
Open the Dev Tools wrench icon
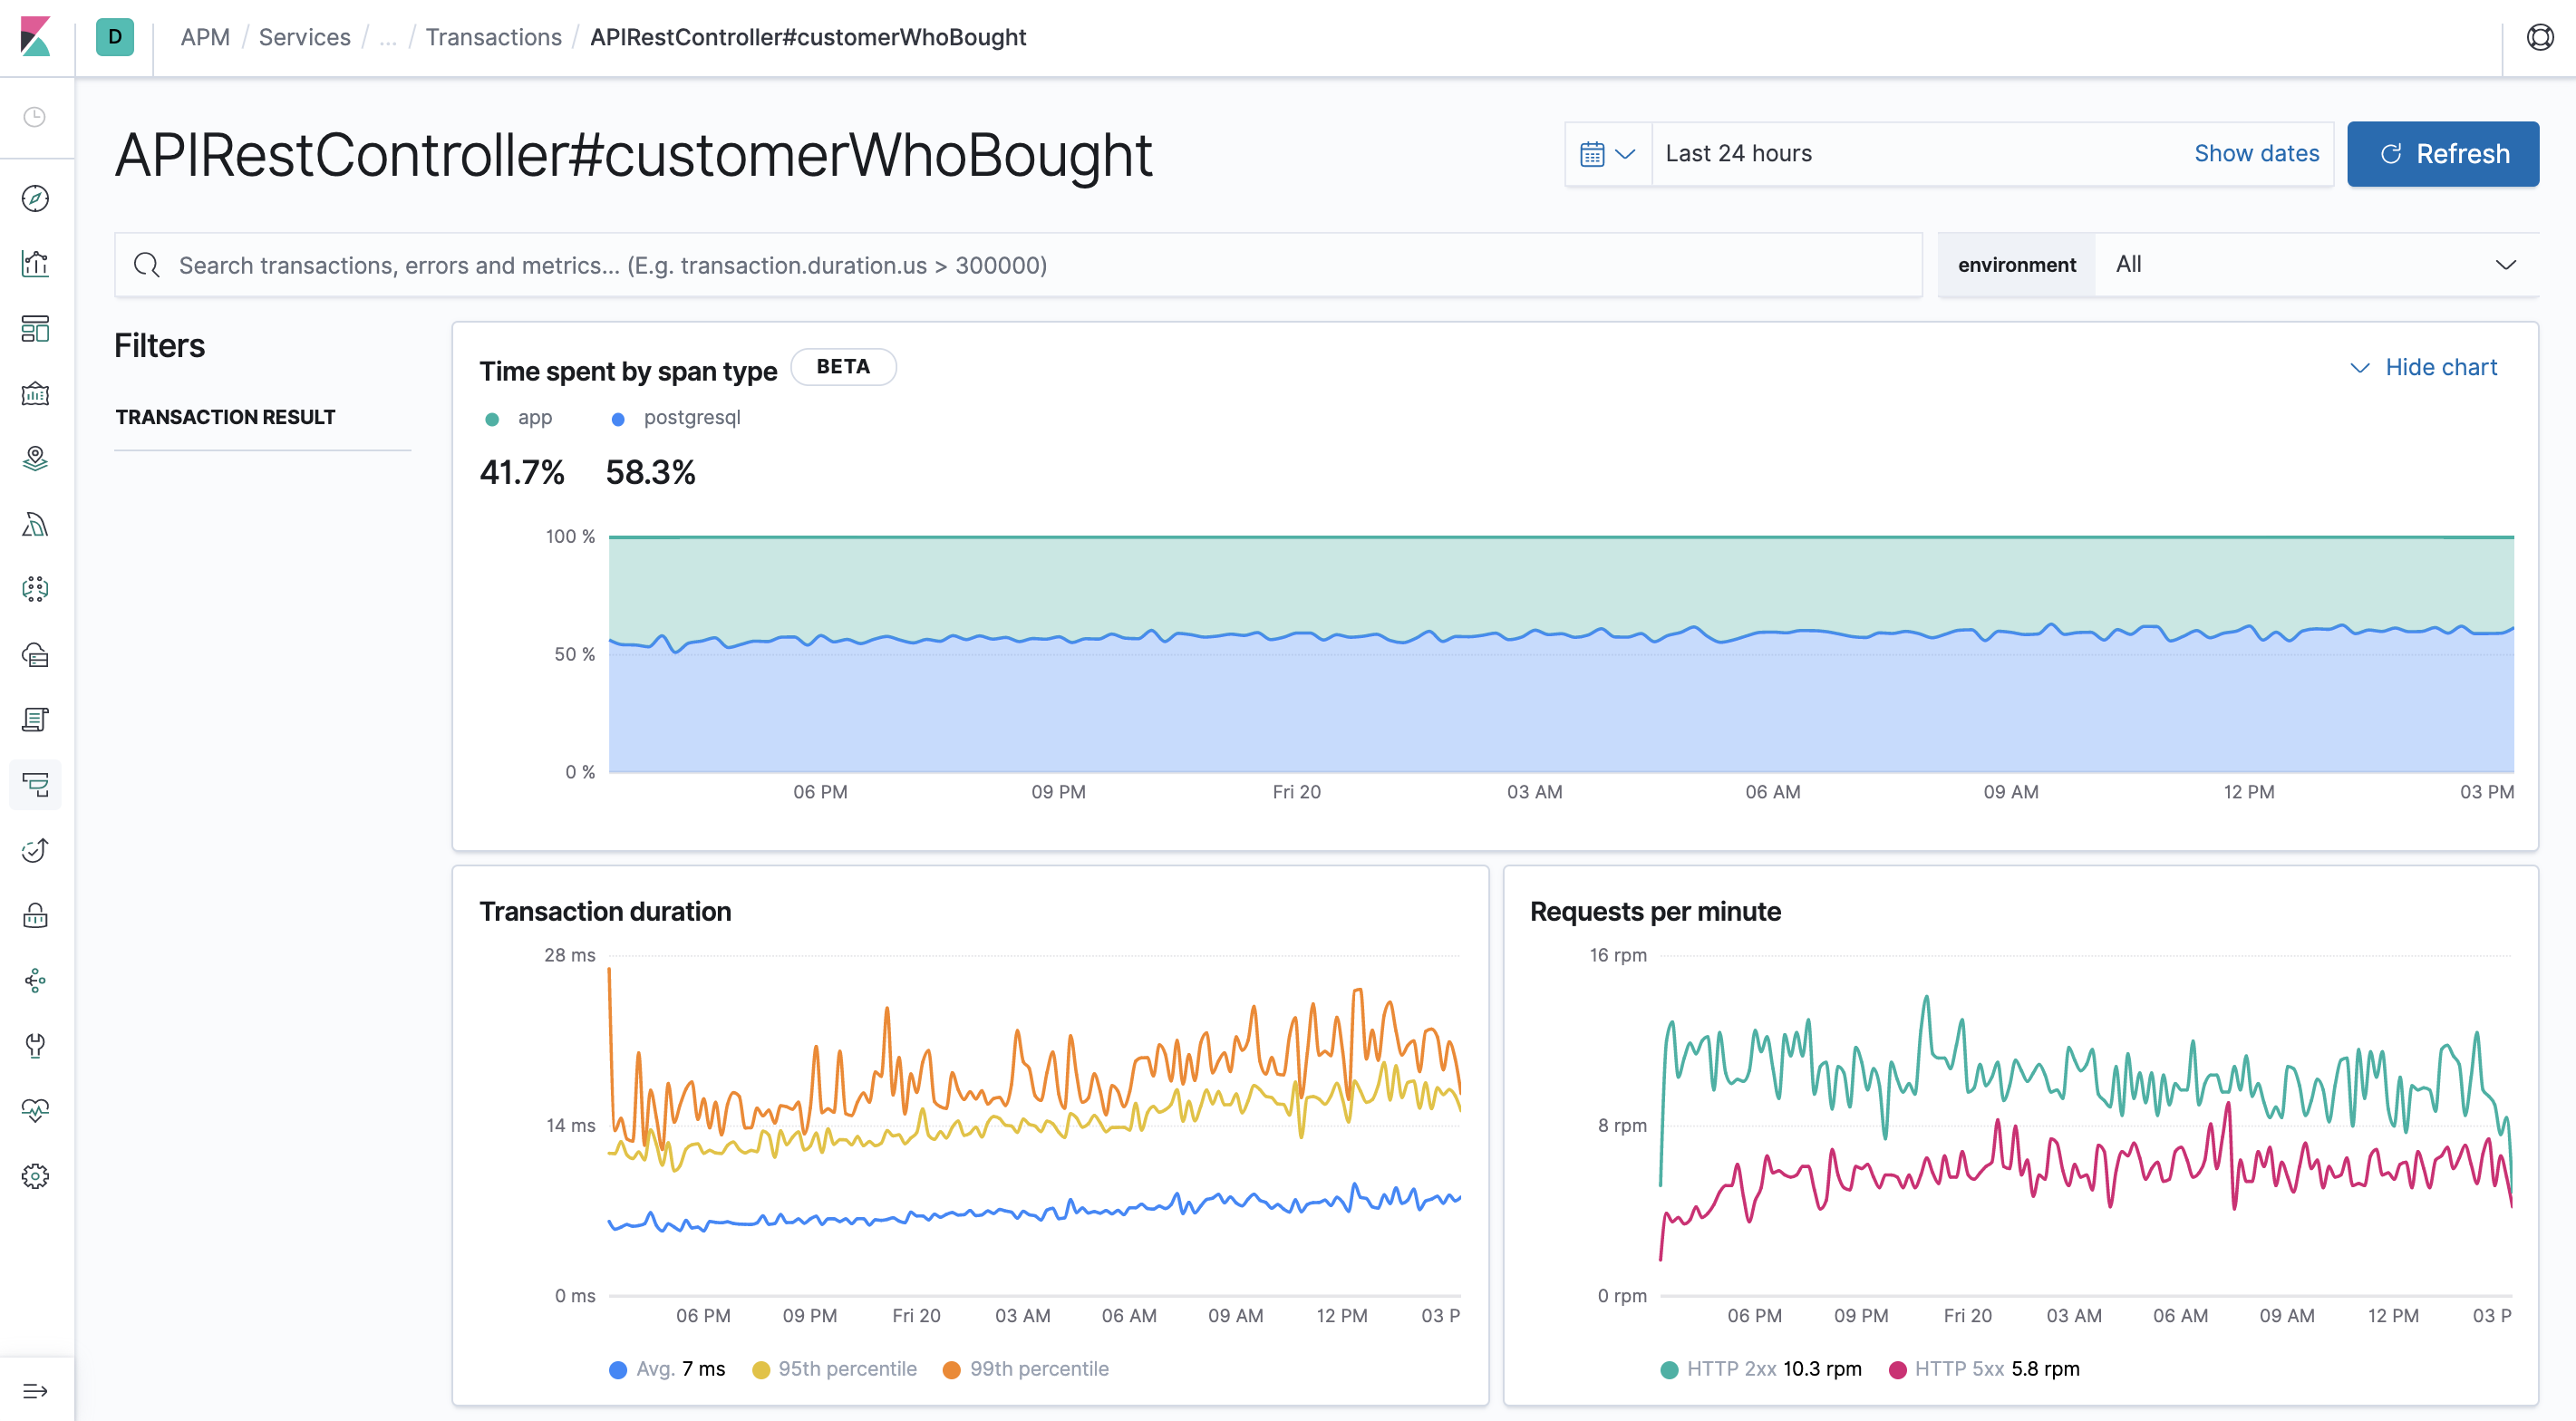click(35, 1046)
